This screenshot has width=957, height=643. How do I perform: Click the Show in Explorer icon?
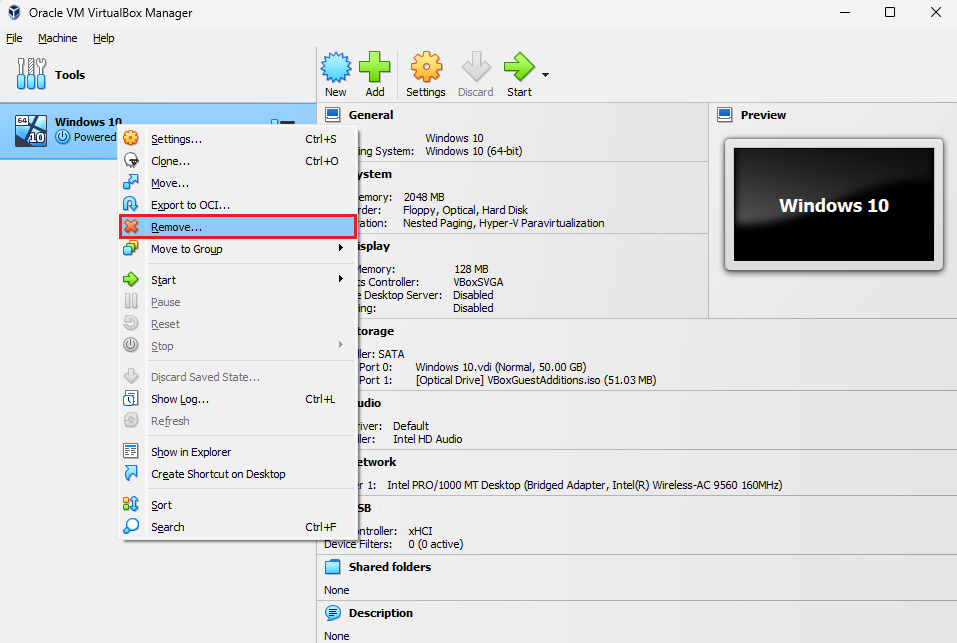[x=131, y=451]
